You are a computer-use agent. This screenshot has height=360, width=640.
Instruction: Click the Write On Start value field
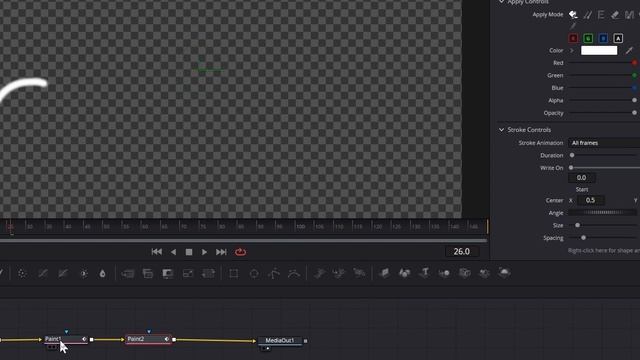582,178
